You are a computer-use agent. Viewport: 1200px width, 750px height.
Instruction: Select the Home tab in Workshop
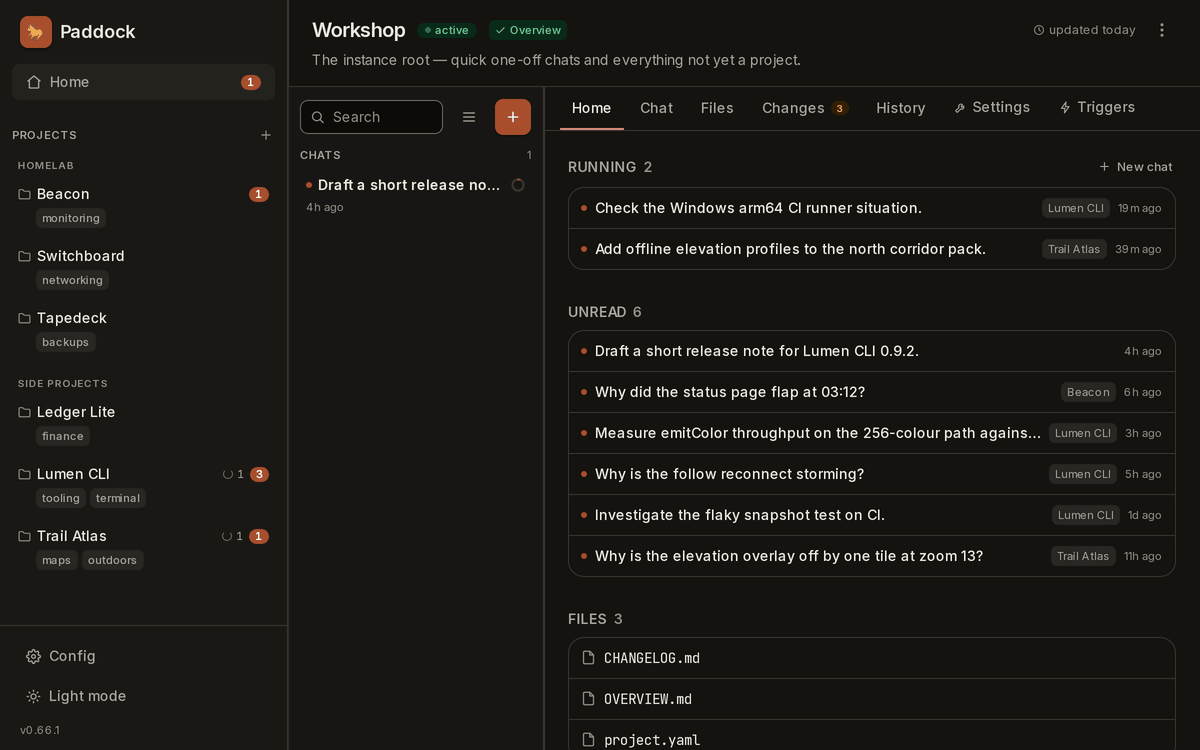(591, 108)
